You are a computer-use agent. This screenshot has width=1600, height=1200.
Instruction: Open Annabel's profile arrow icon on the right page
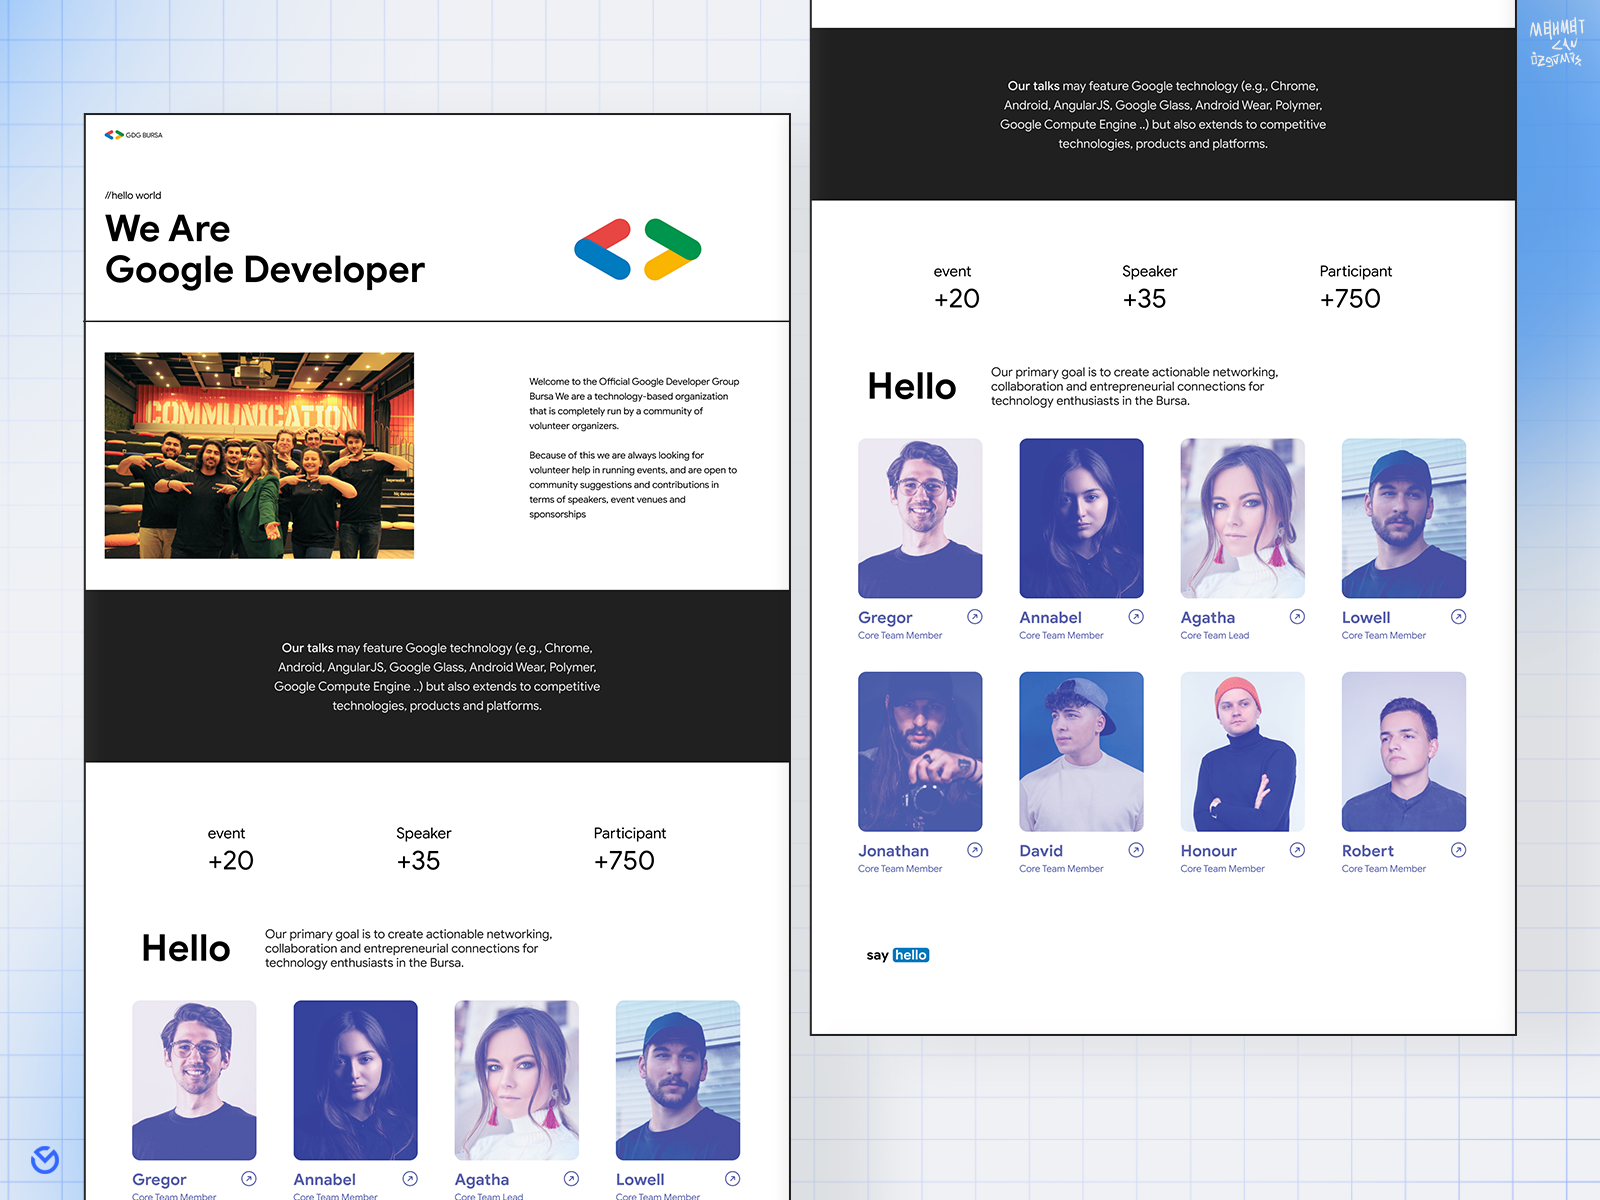(1136, 617)
